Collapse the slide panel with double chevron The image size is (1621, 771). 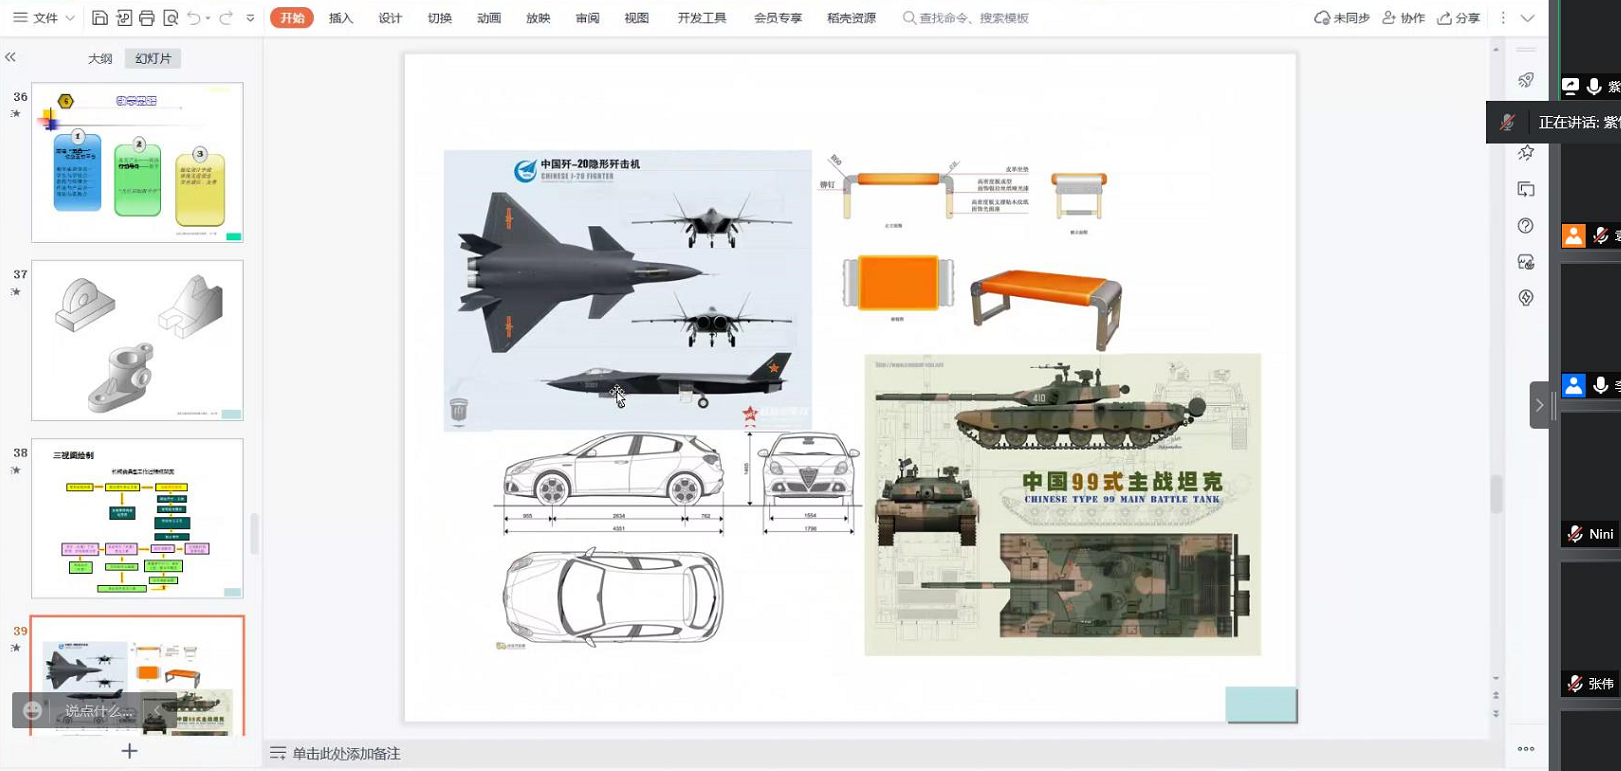(x=10, y=58)
